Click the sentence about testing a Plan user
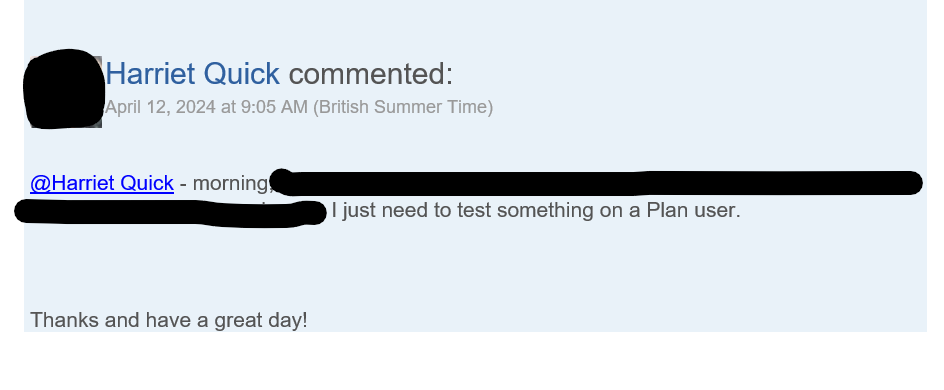Screen dimensions: 944x390 pyautogui.click(x=536, y=210)
